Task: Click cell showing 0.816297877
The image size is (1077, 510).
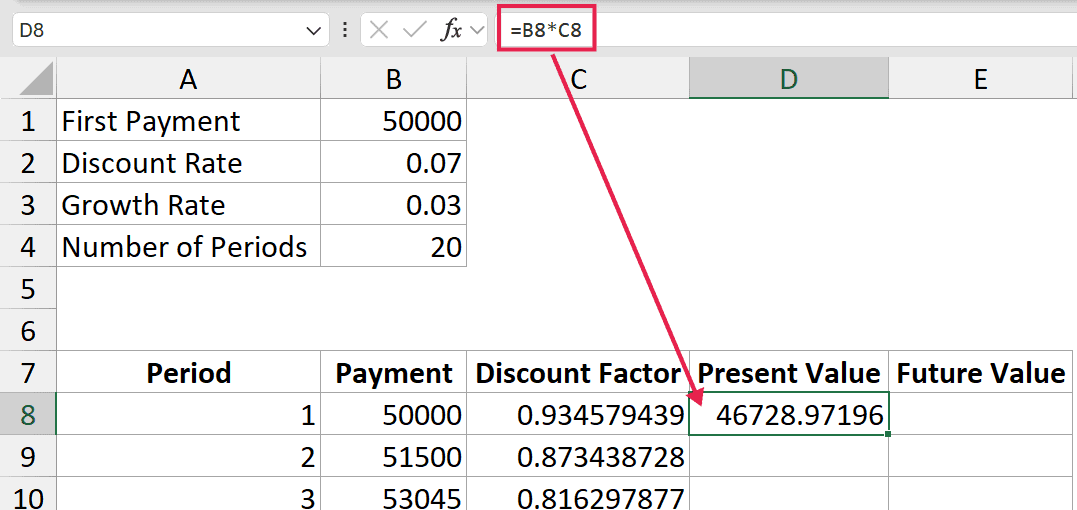Action: (578, 495)
